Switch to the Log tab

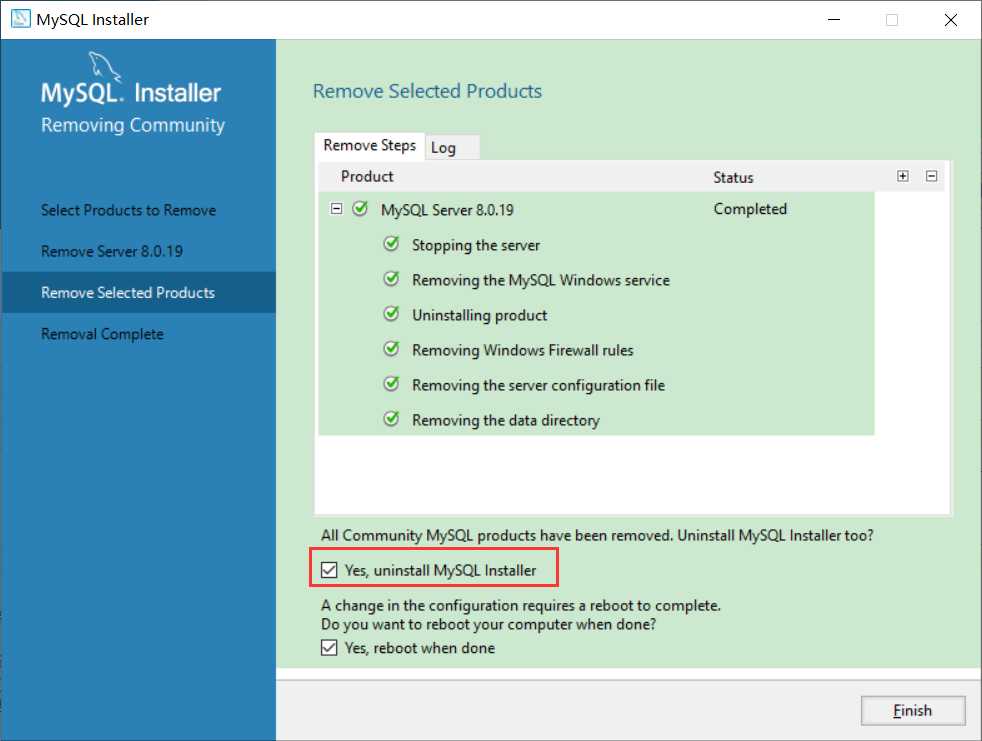click(x=453, y=148)
